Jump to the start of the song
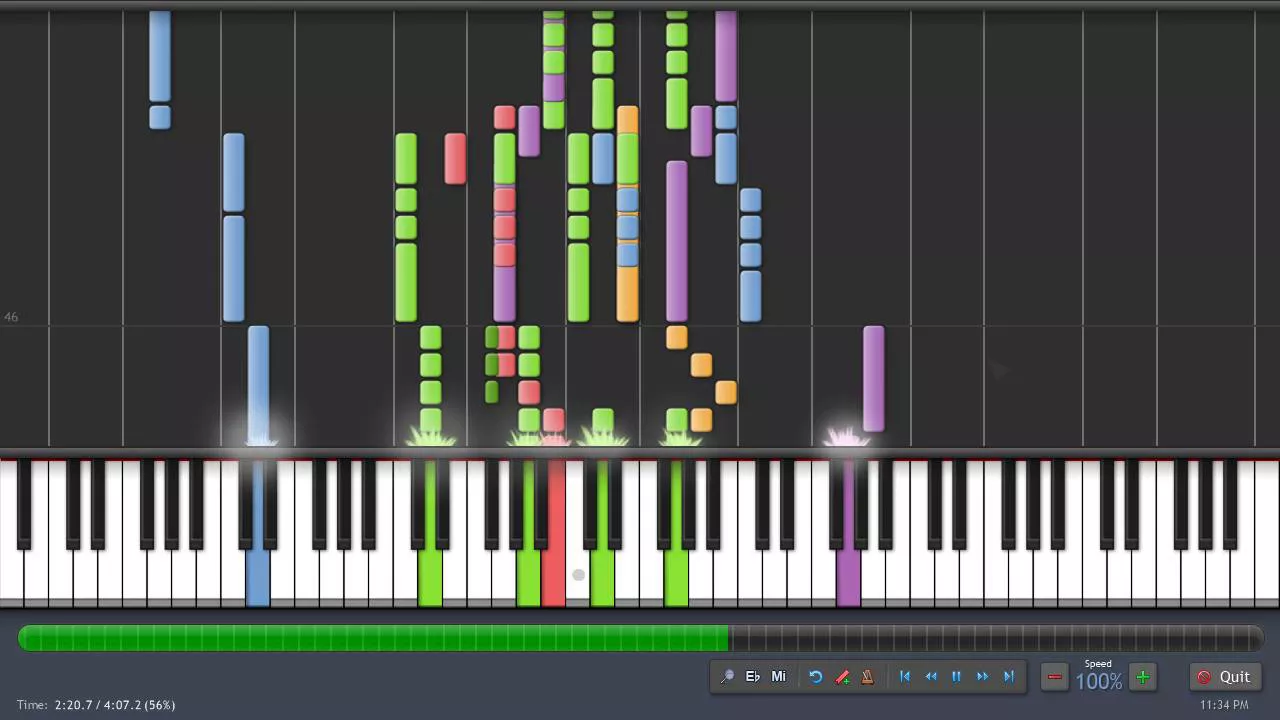The height and width of the screenshot is (720, 1280). pos(905,677)
